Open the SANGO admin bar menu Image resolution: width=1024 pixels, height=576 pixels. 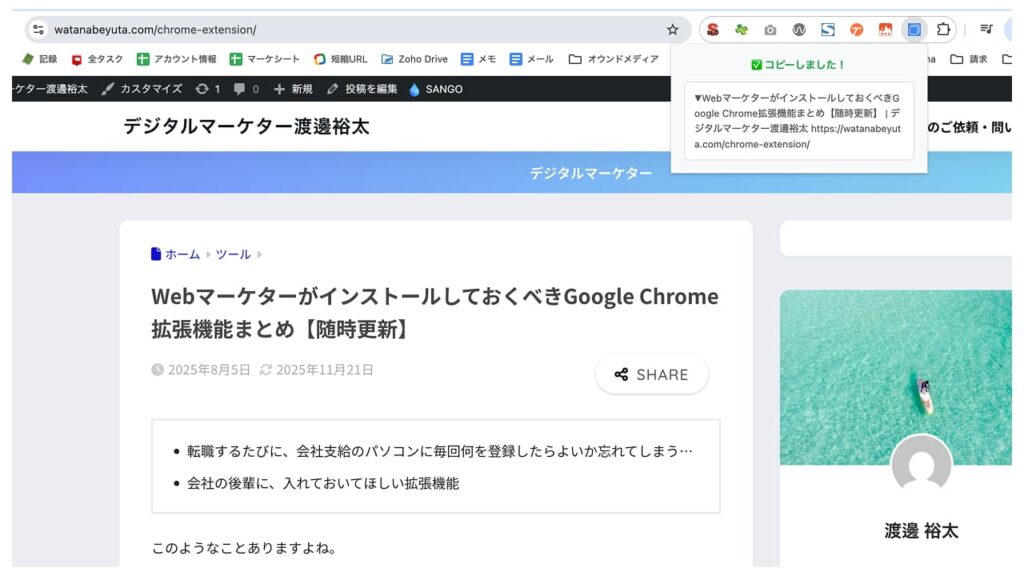pyautogui.click(x=435, y=89)
